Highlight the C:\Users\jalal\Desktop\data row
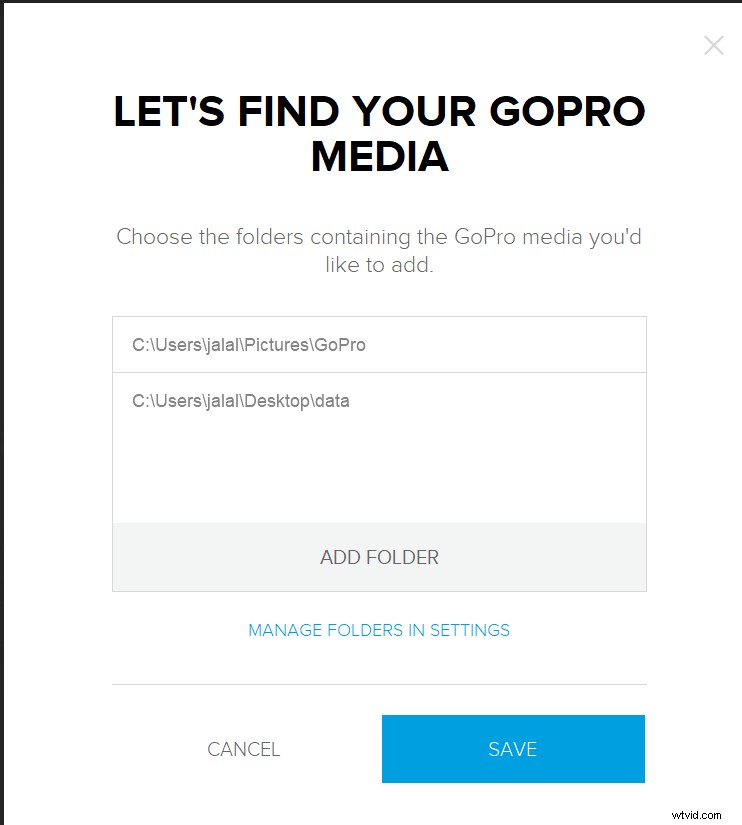The width and height of the screenshot is (742, 825). [x=379, y=401]
